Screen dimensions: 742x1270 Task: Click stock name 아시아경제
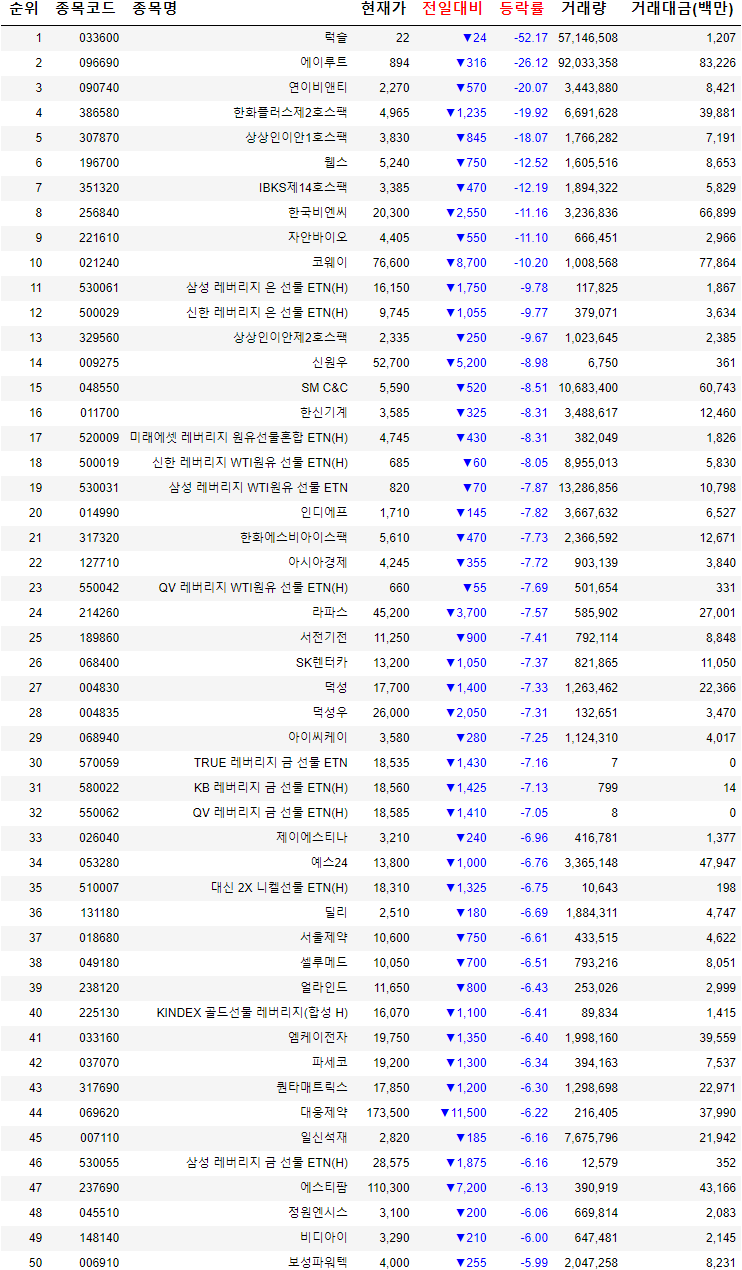point(318,563)
